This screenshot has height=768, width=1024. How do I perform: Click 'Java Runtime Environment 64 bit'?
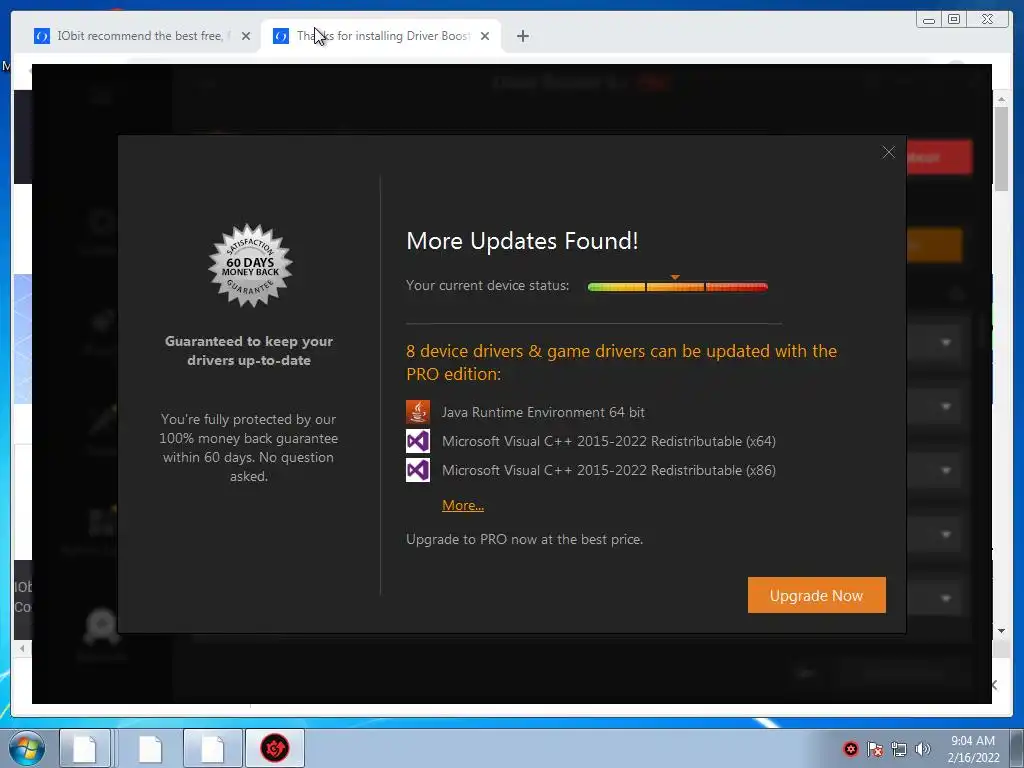tap(543, 412)
